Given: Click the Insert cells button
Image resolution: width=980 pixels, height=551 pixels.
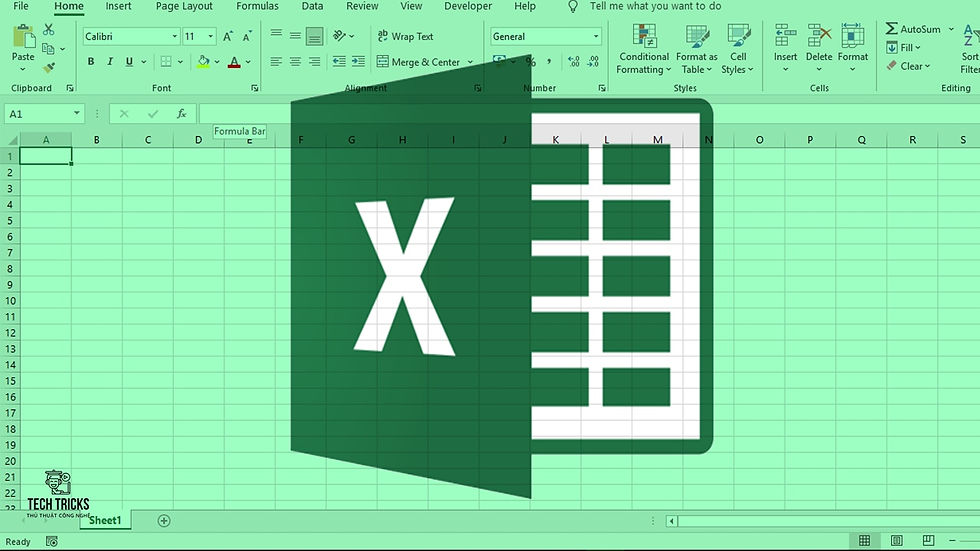Looking at the screenshot, I should point(786,48).
